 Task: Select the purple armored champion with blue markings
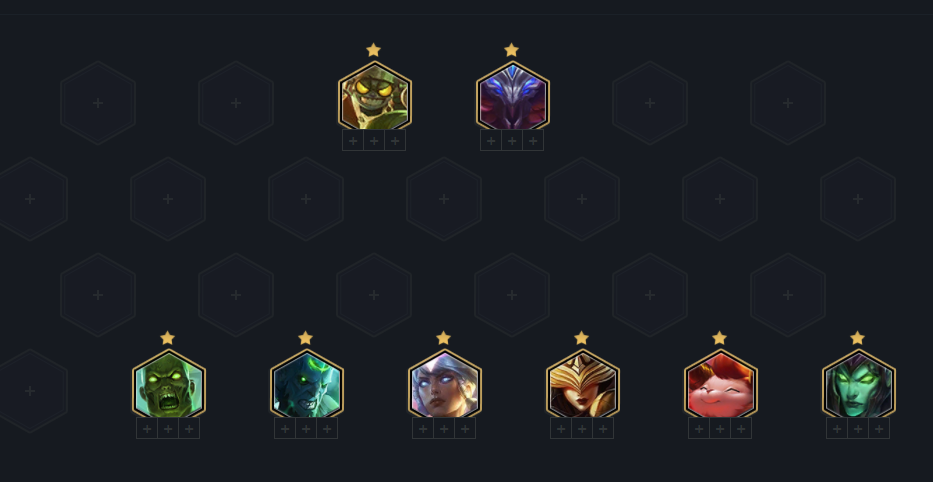coord(512,95)
